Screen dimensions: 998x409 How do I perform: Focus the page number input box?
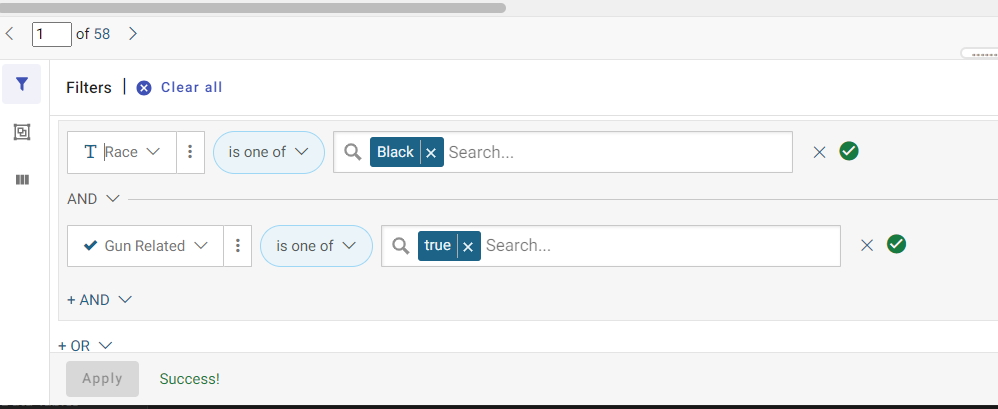click(52, 34)
